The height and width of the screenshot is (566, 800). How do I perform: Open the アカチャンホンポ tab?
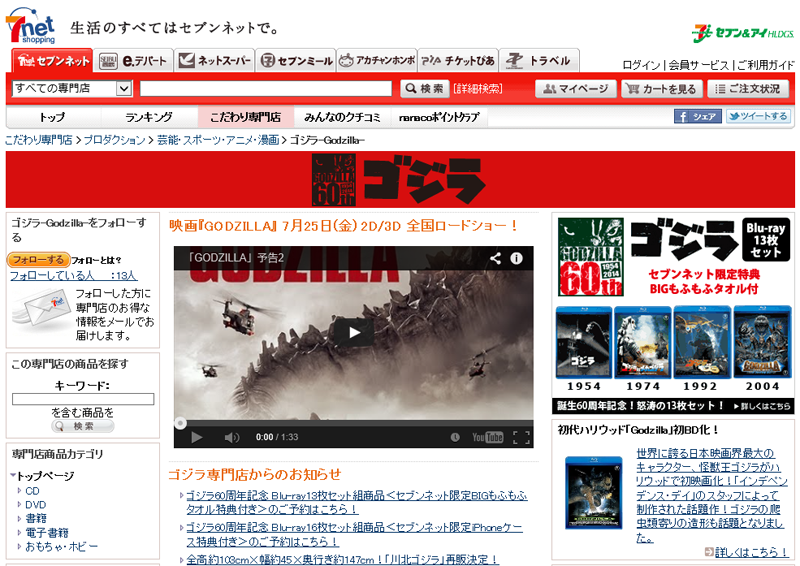click(377, 61)
